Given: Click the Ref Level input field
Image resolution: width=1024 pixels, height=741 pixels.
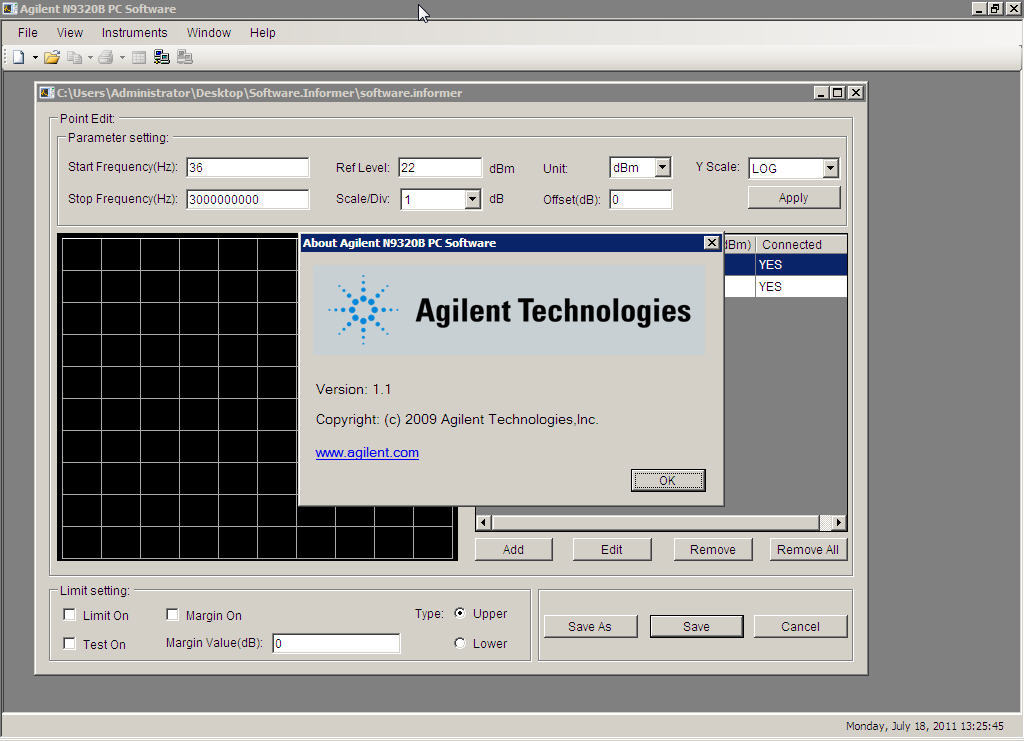Looking at the screenshot, I should tap(440, 167).
